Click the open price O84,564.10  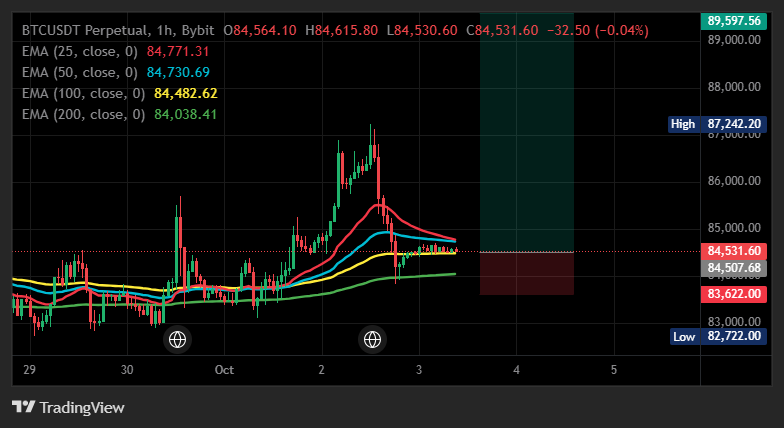coord(260,30)
